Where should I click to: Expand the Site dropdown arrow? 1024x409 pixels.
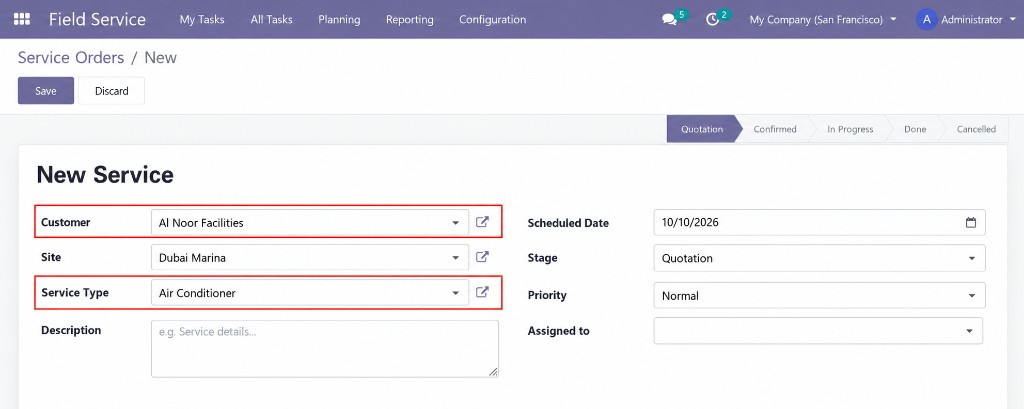(x=455, y=257)
